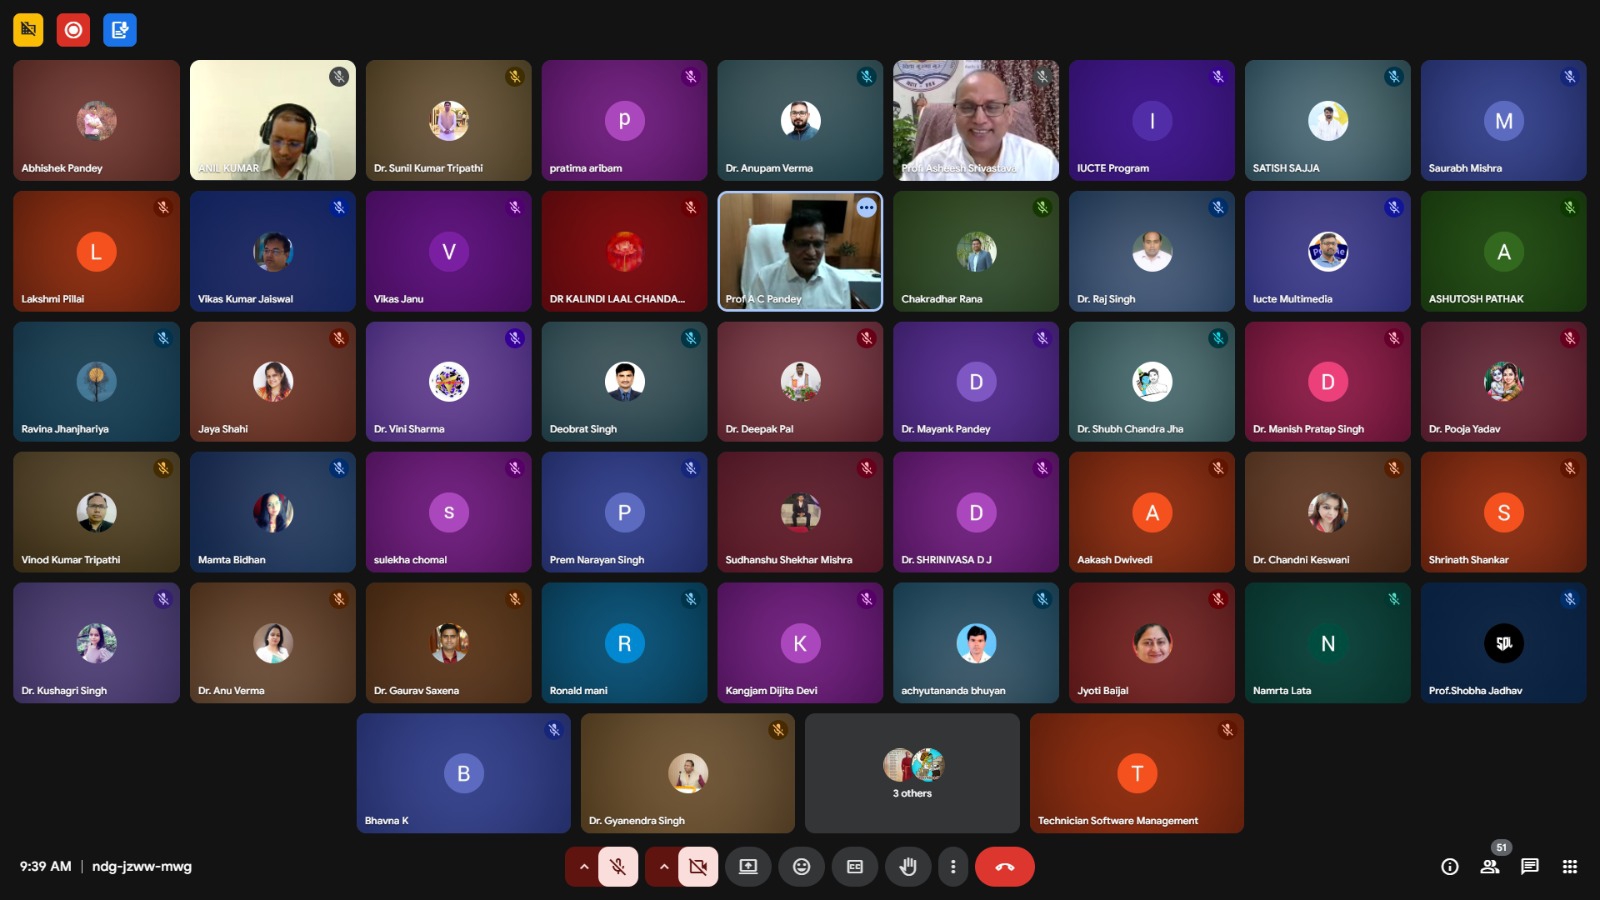Open the activities grid panel
The height and width of the screenshot is (900, 1600).
click(x=1570, y=867)
